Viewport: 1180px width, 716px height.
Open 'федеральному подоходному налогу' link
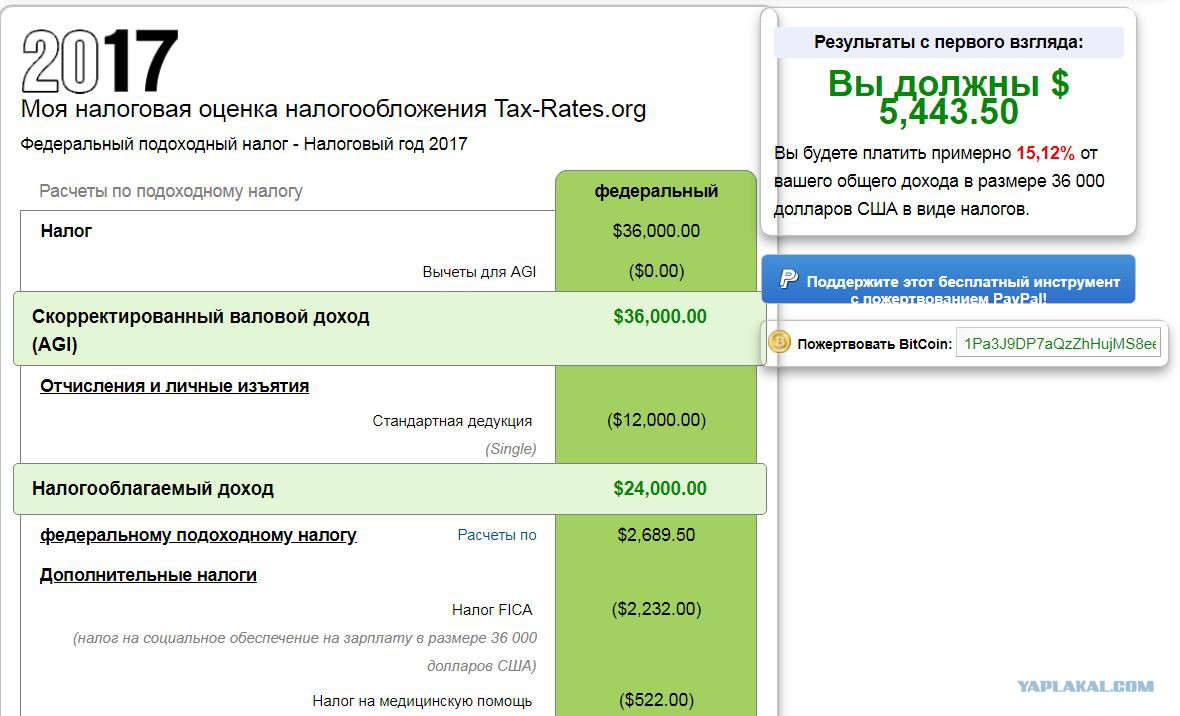(x=198, y=535)
